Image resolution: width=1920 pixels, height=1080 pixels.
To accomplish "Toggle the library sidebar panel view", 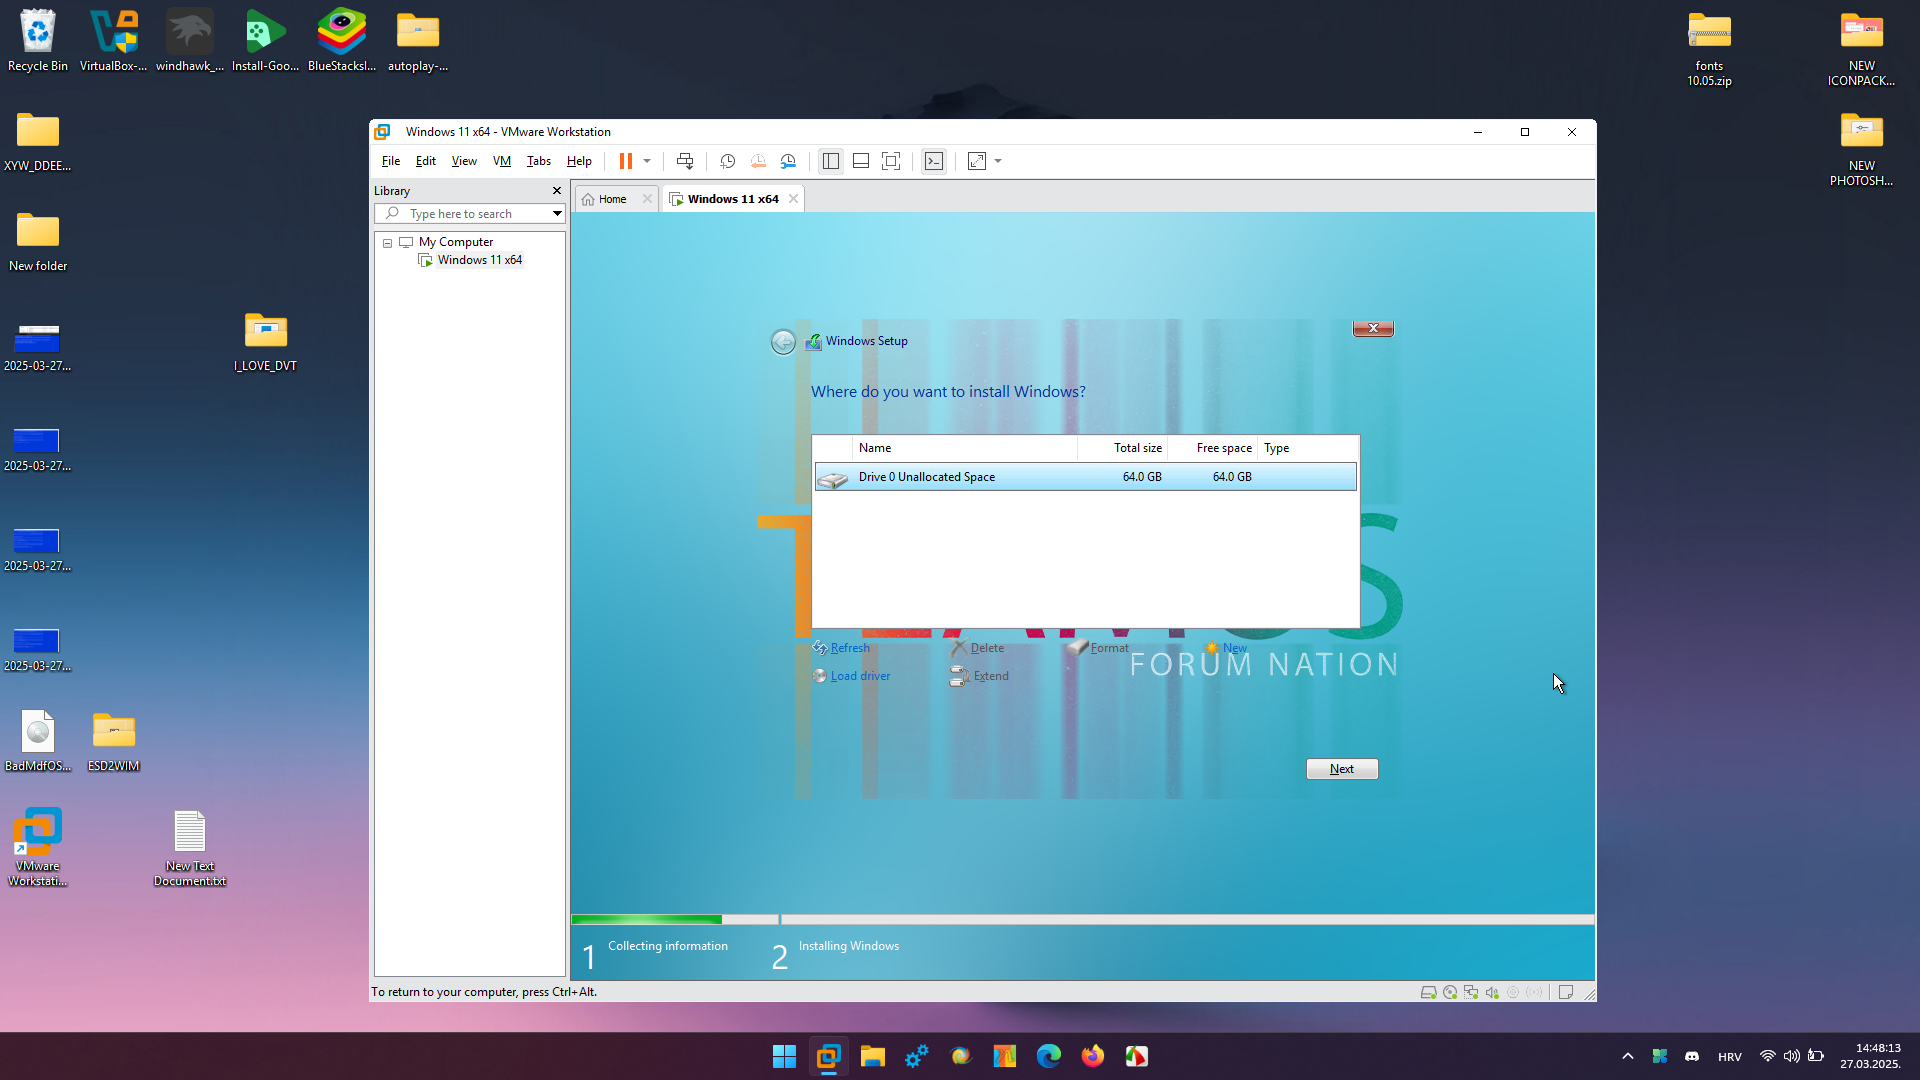I will click(x=830, y=161).
